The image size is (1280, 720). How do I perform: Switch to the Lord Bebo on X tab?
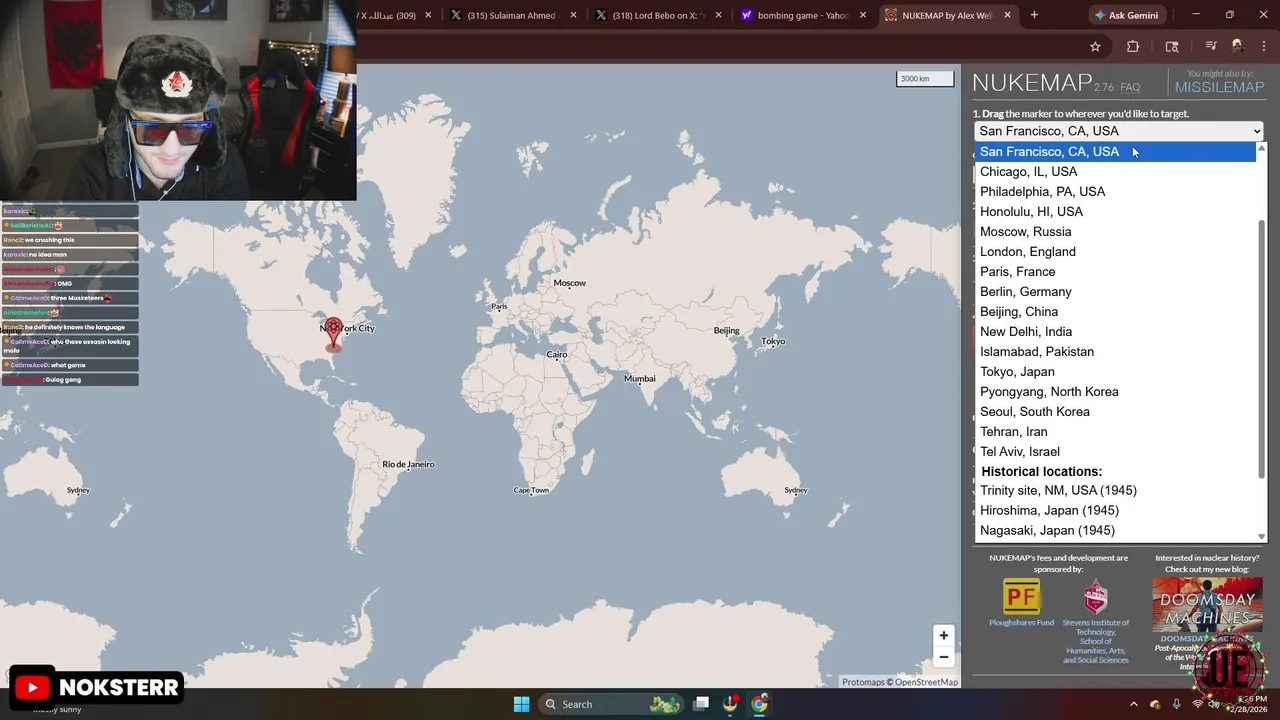pyautogui.click(x=657, y=15)
